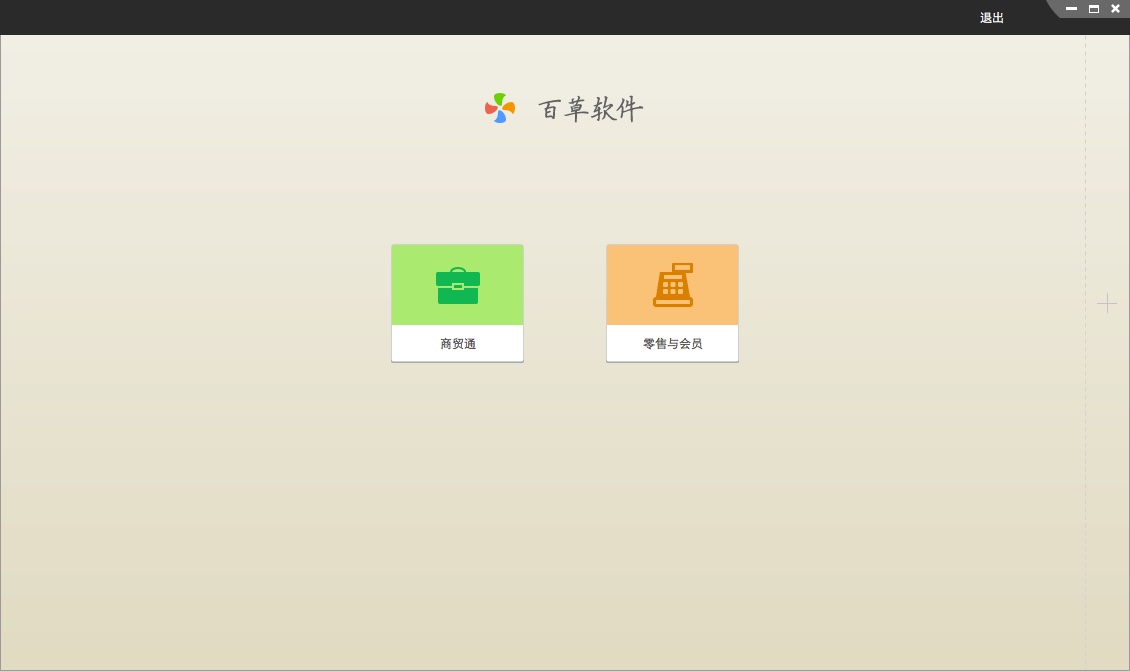Screen dimensions: 1130x671
Task: Open the 商贸通 briefcase icon
Action: pyautogui.click(x=457, y=287)
